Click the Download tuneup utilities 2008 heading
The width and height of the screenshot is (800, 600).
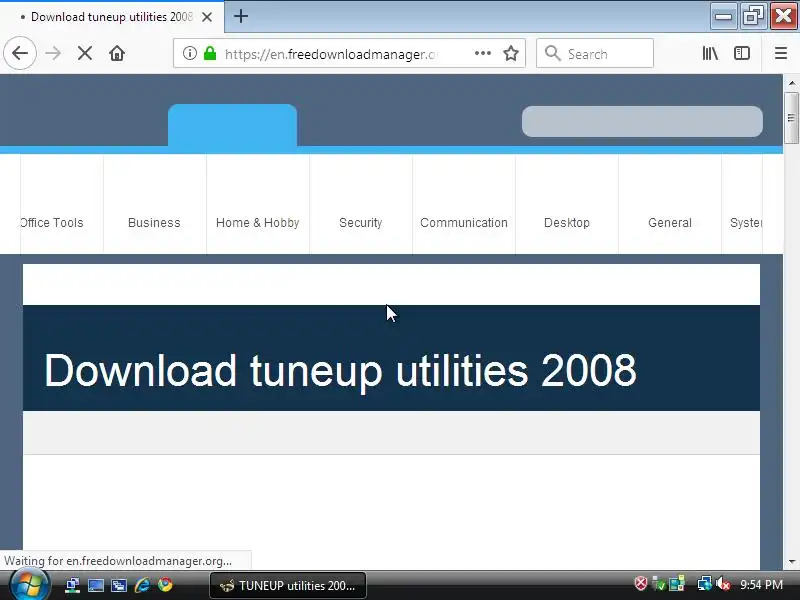pos(340,370)
